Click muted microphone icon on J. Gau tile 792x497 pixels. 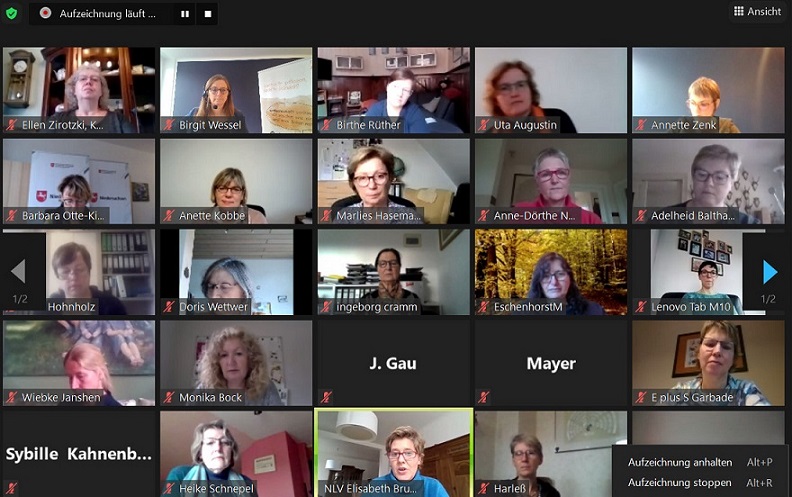tap(326, 397)
